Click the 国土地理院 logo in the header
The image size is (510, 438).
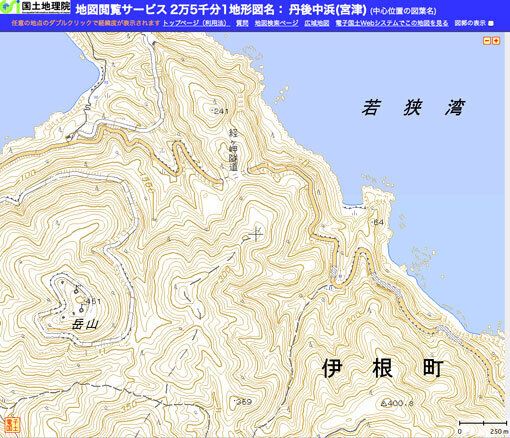pyautogui.click(x=35, y=7)
